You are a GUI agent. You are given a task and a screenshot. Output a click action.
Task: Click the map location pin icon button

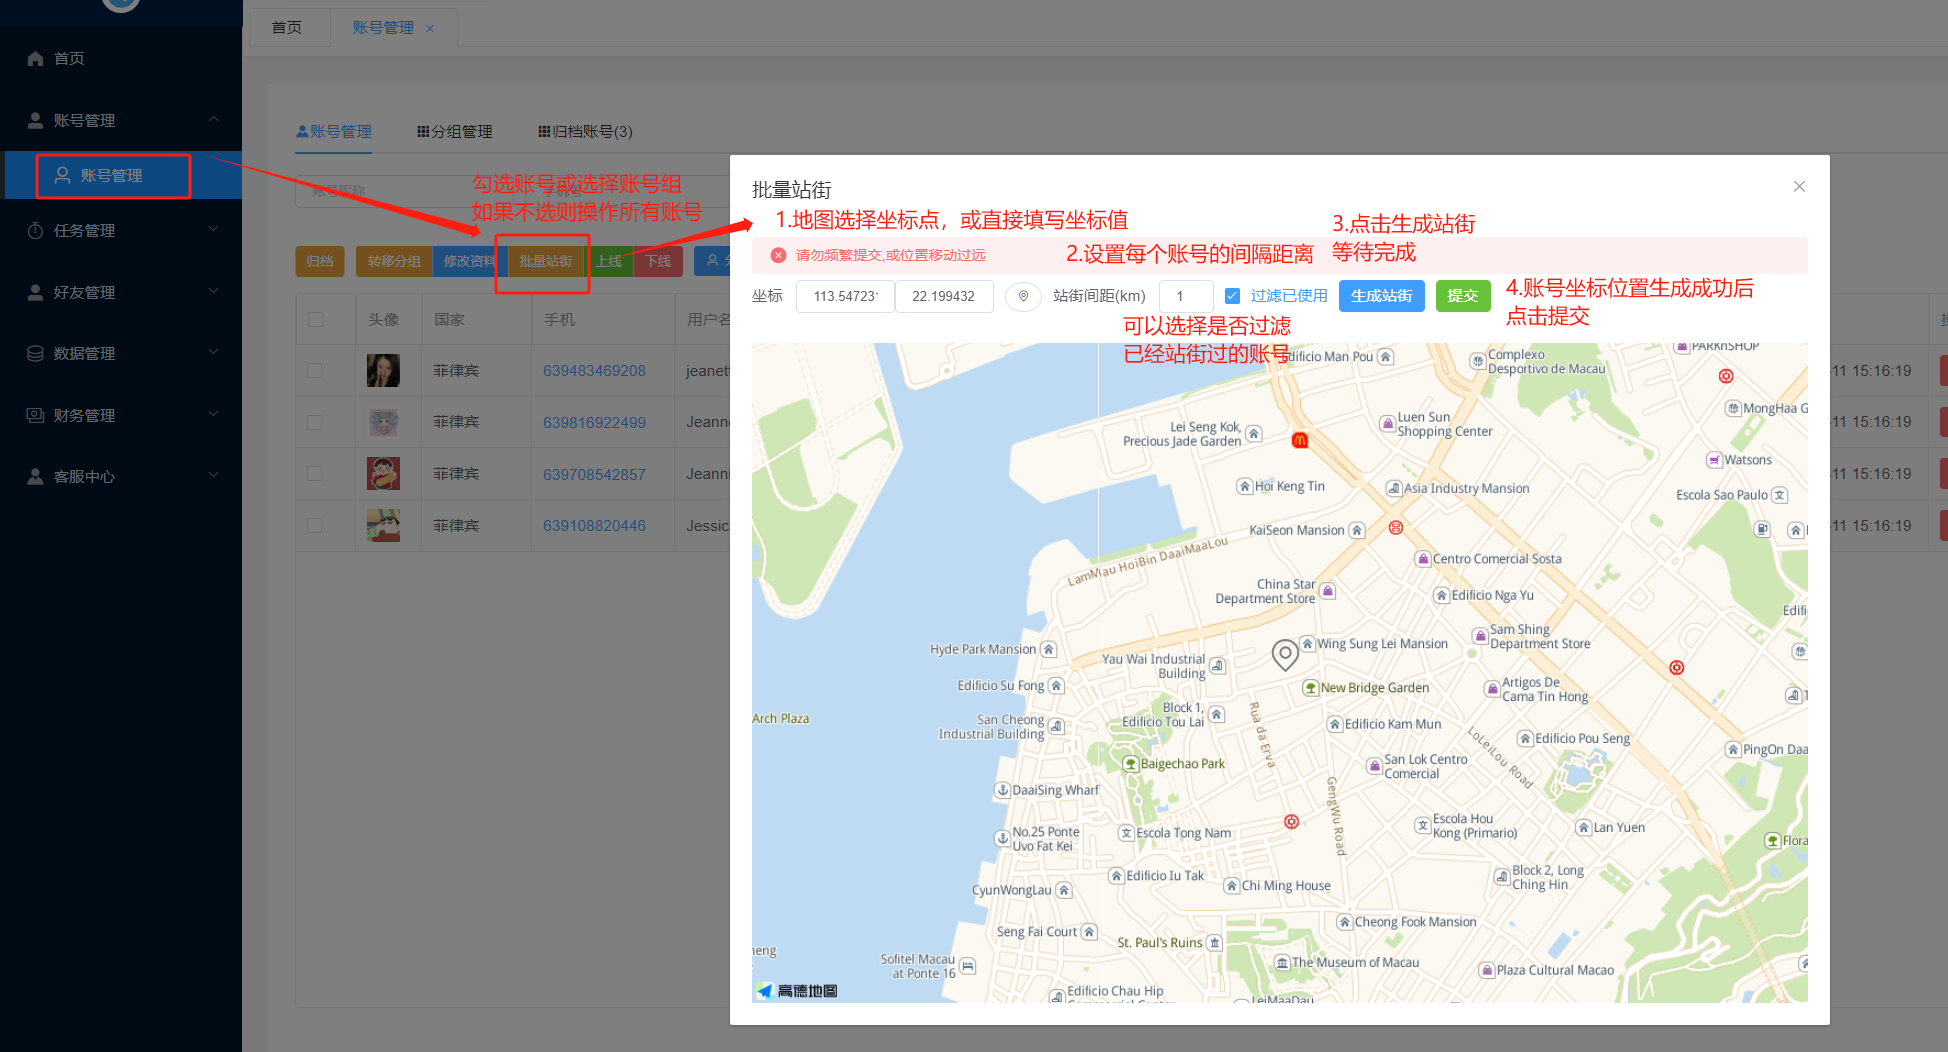pyautogui.click(x=1023, y=296)
